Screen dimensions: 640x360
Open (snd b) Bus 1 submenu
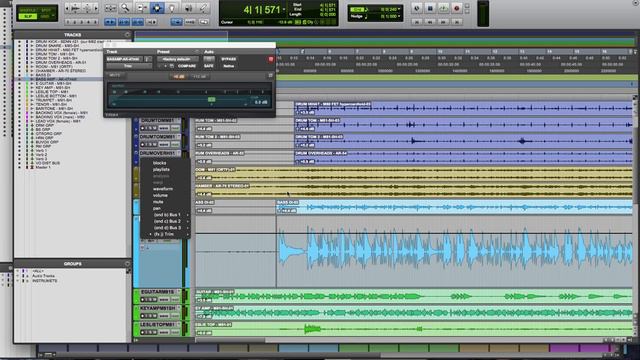click(x=167, y=215)
